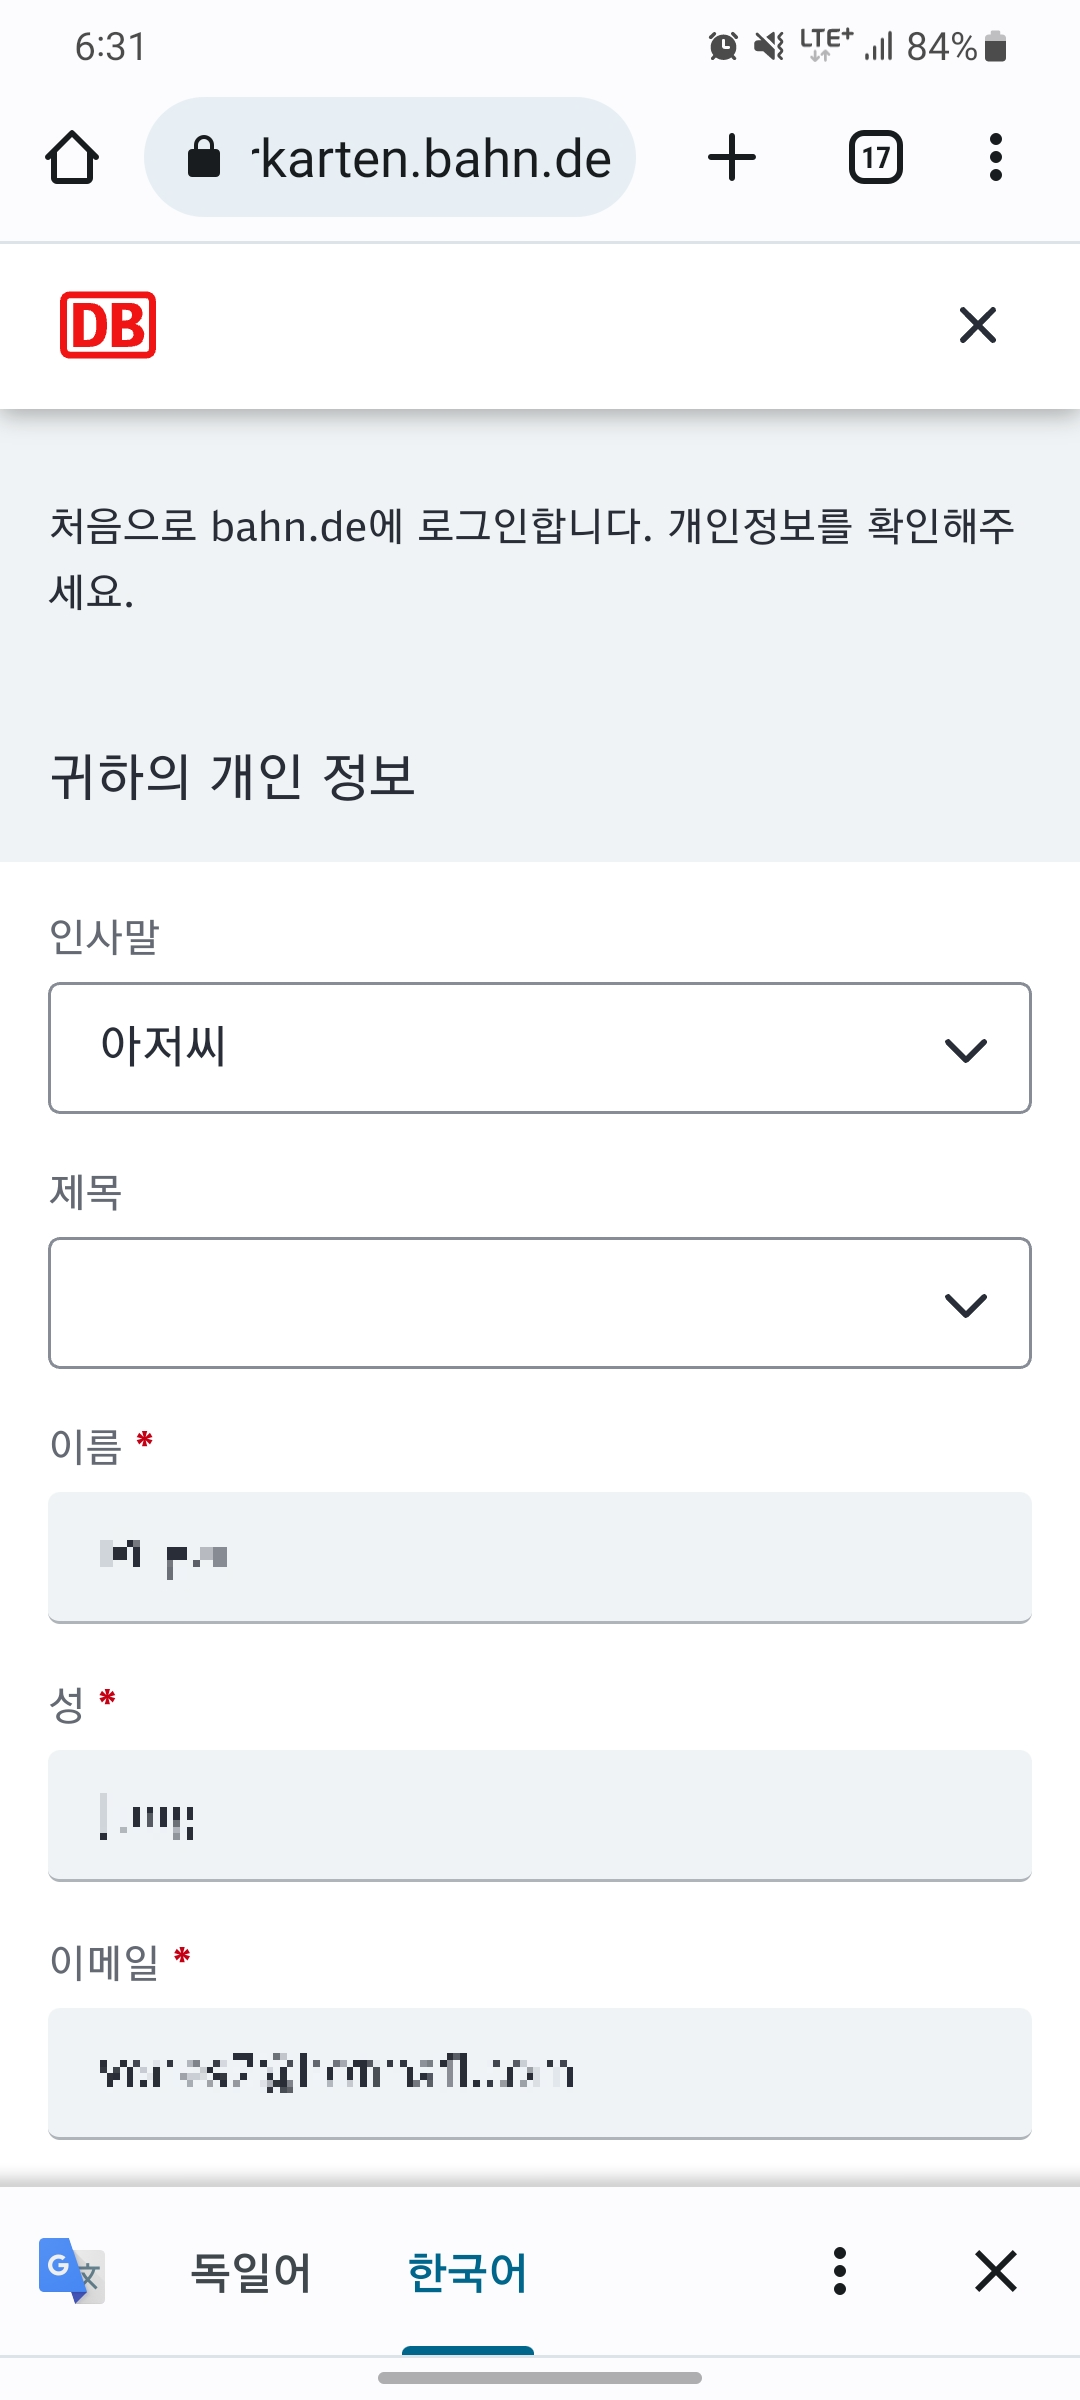
Task: Open the chevron next to 아저씨
Action: [963, 1047]
